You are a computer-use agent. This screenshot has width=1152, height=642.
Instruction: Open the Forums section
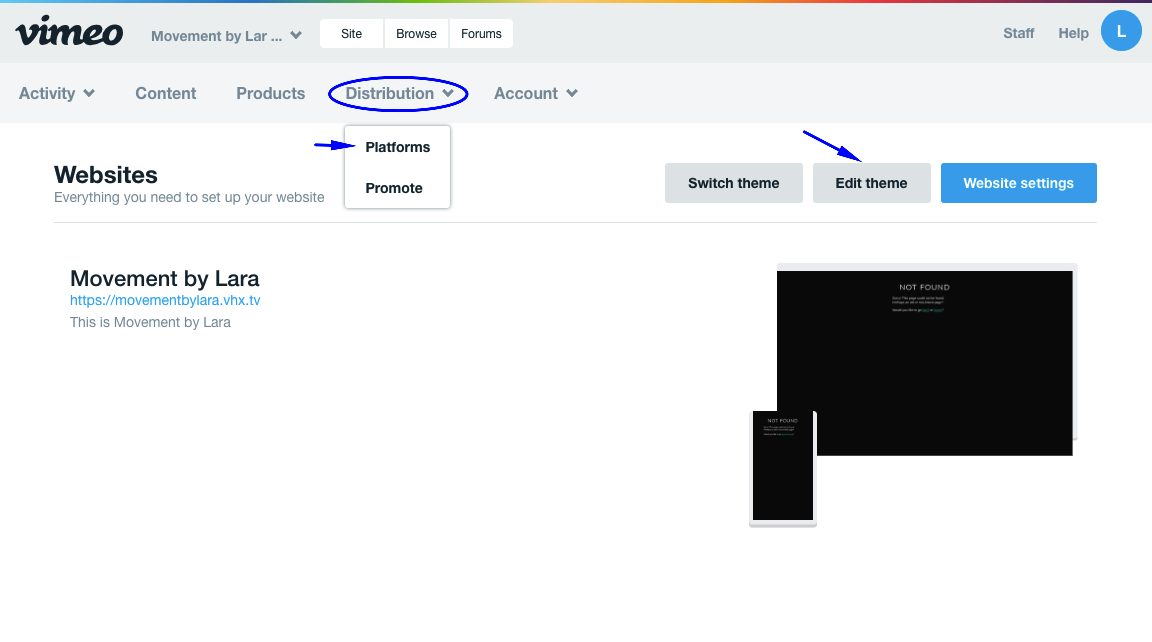tap(481, 34)
